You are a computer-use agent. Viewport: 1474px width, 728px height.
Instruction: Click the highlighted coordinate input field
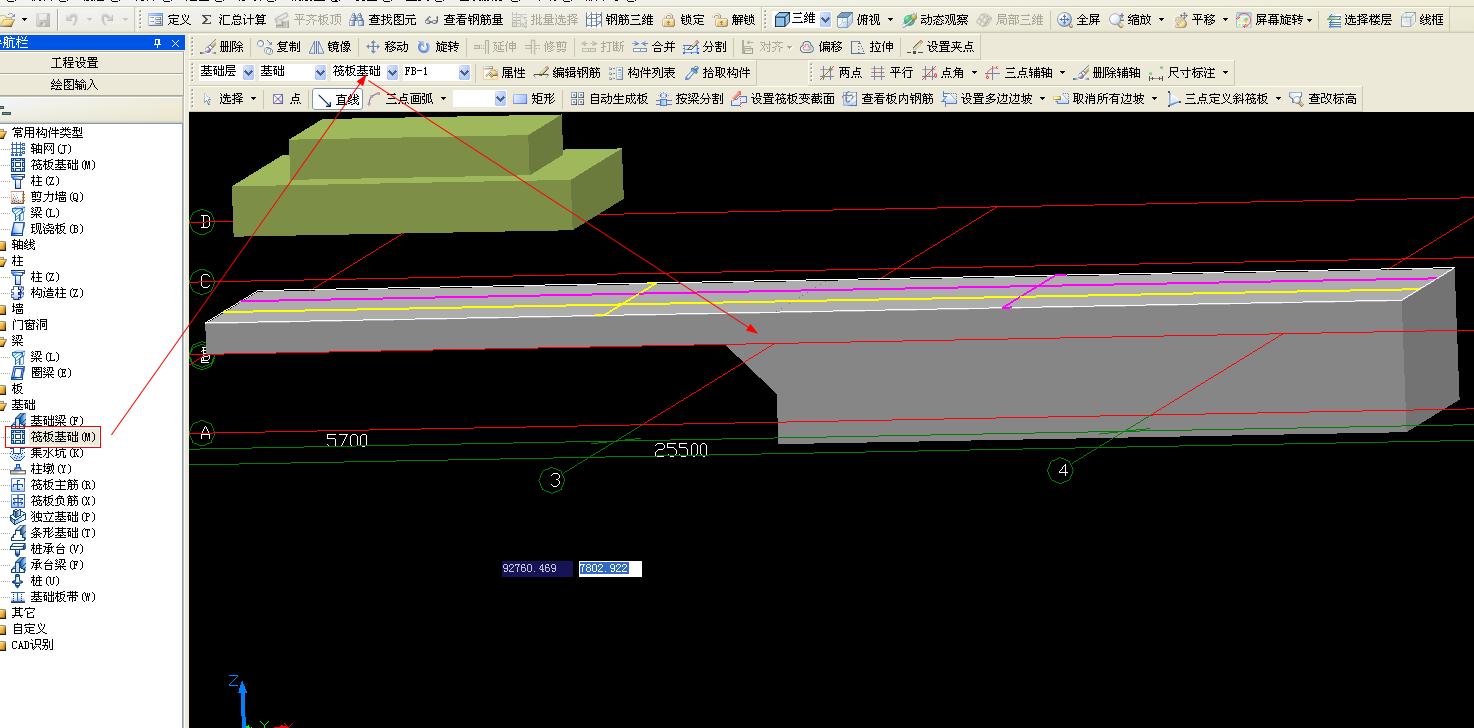click(x=609, y=569)
